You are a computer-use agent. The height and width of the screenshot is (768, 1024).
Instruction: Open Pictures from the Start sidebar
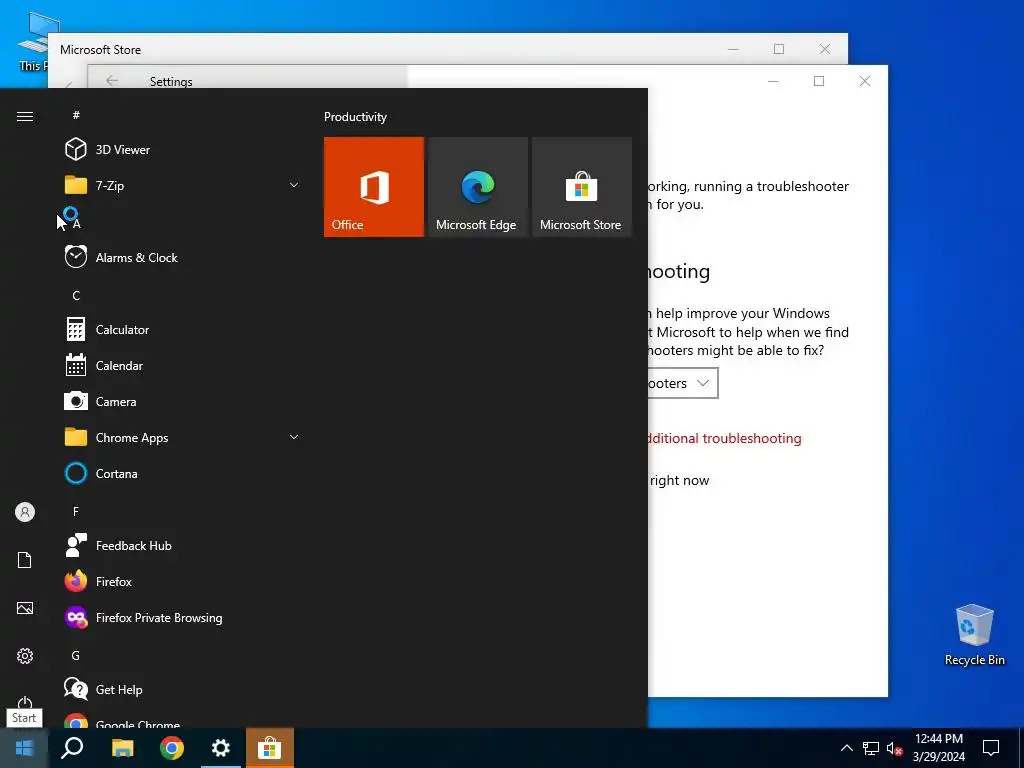(25, 608)
